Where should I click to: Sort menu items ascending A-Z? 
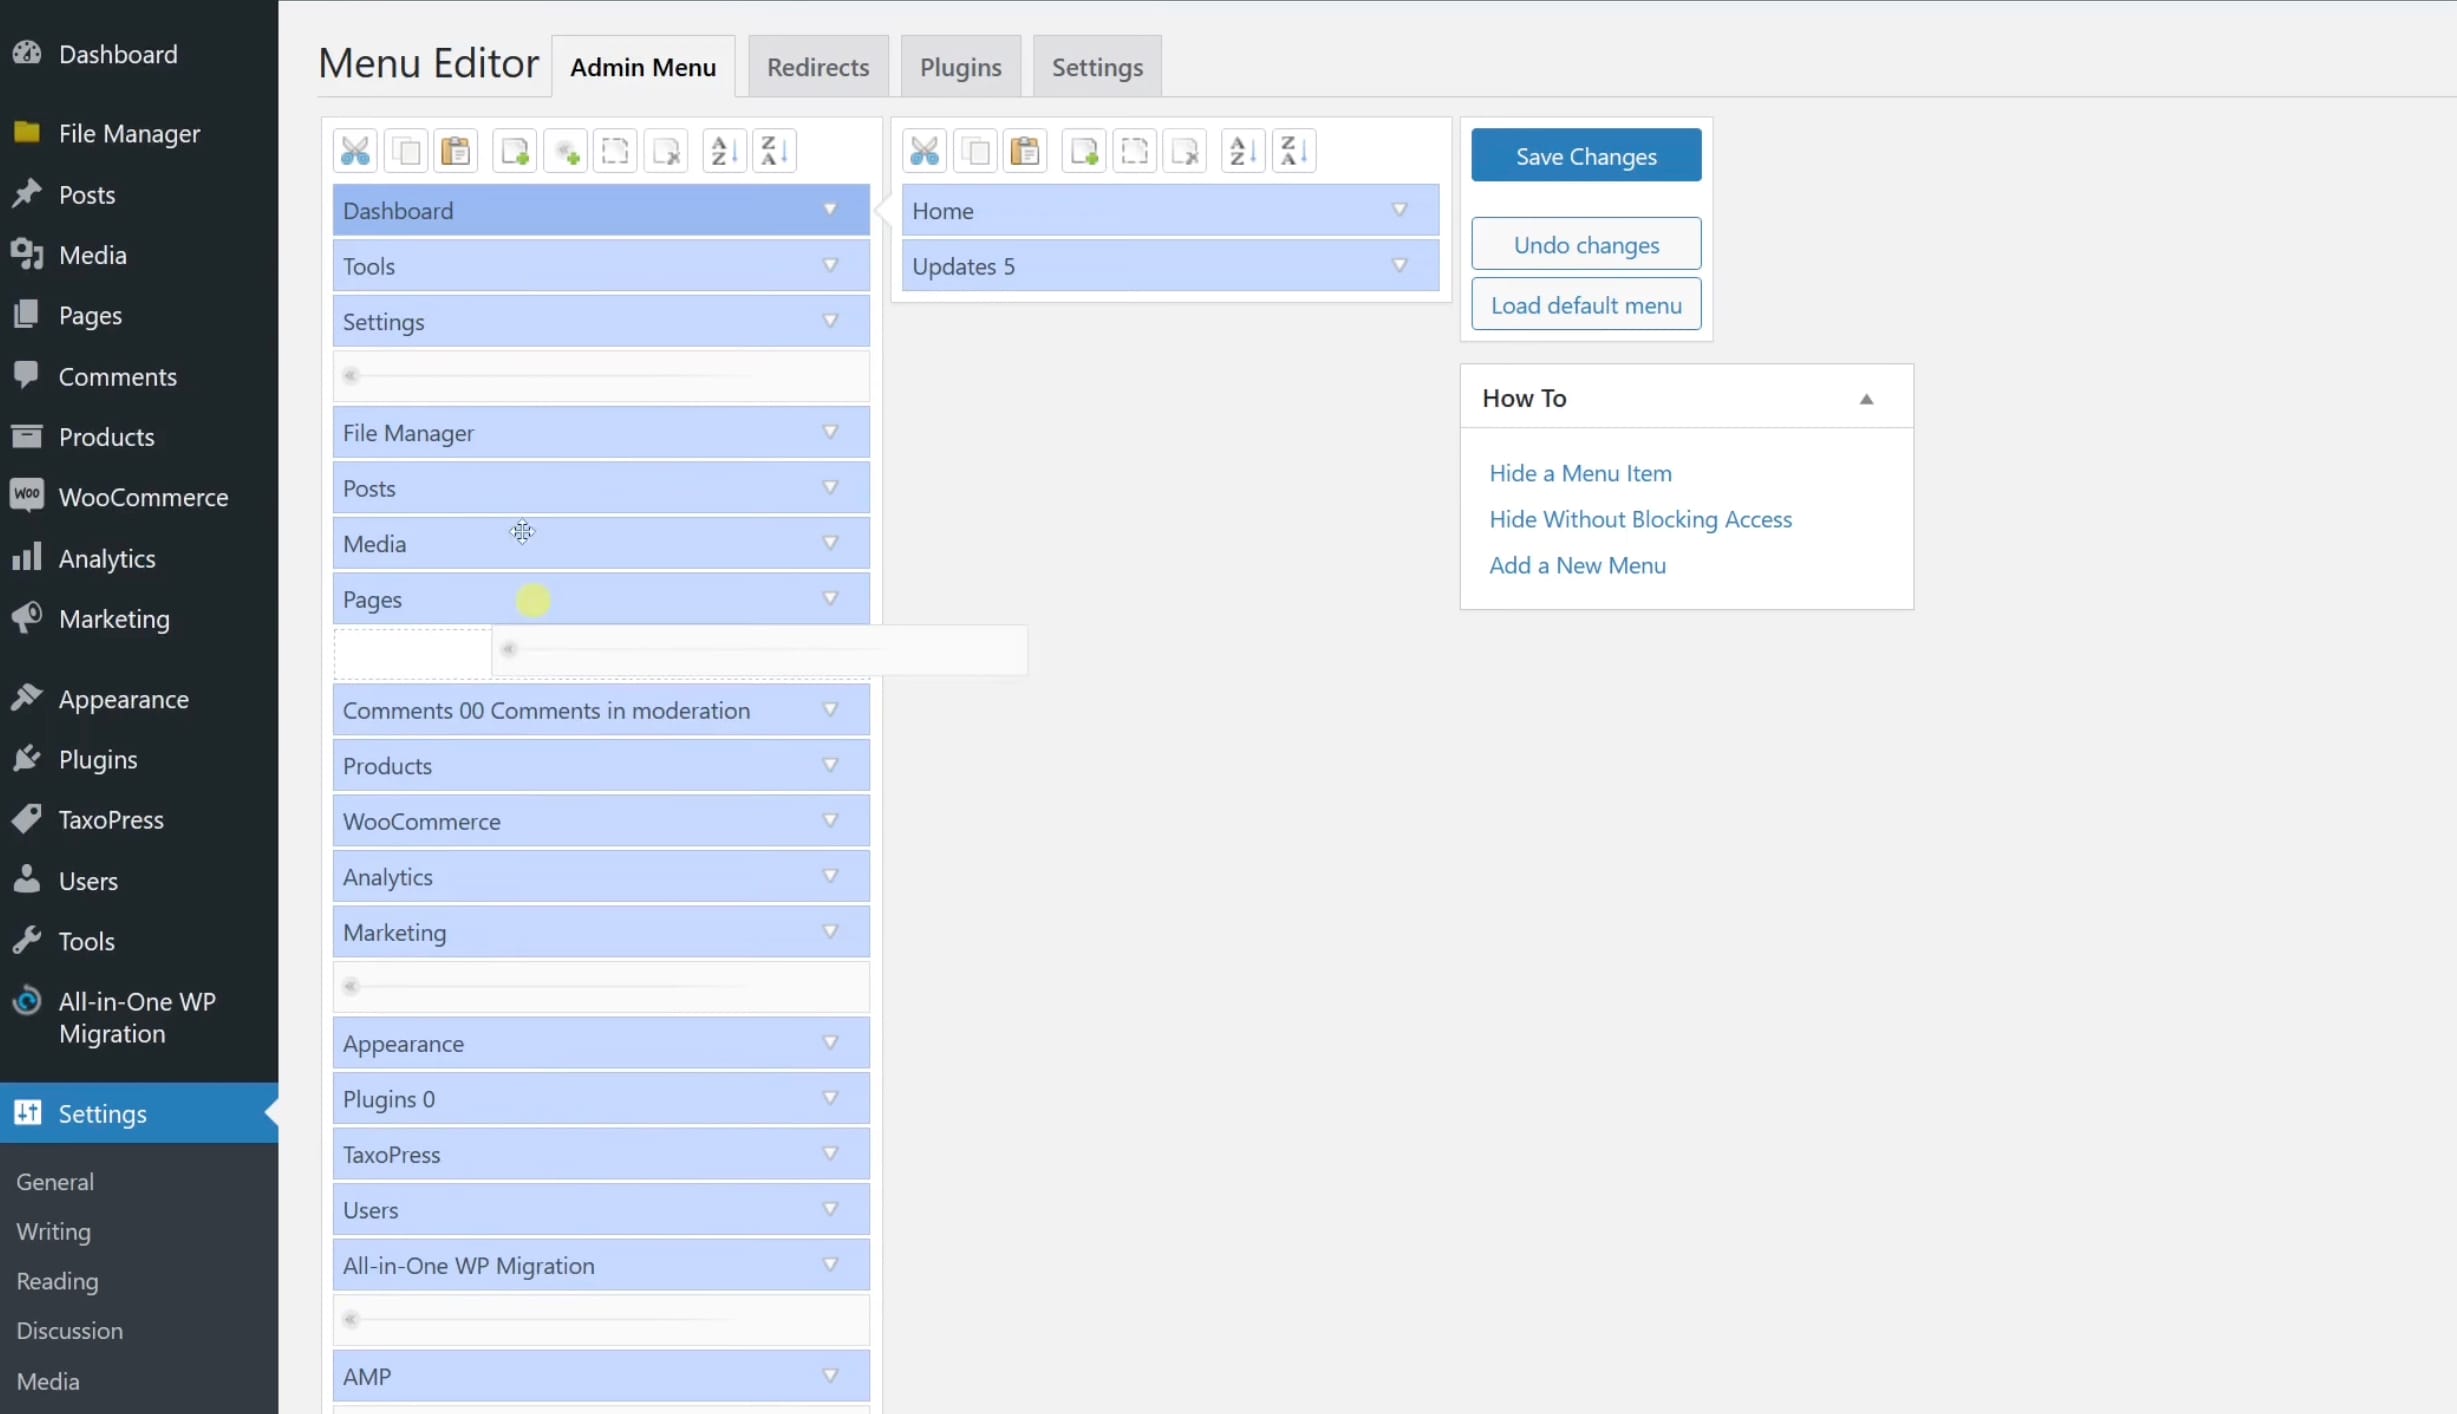pyautogui.click(x=724, y=151)
